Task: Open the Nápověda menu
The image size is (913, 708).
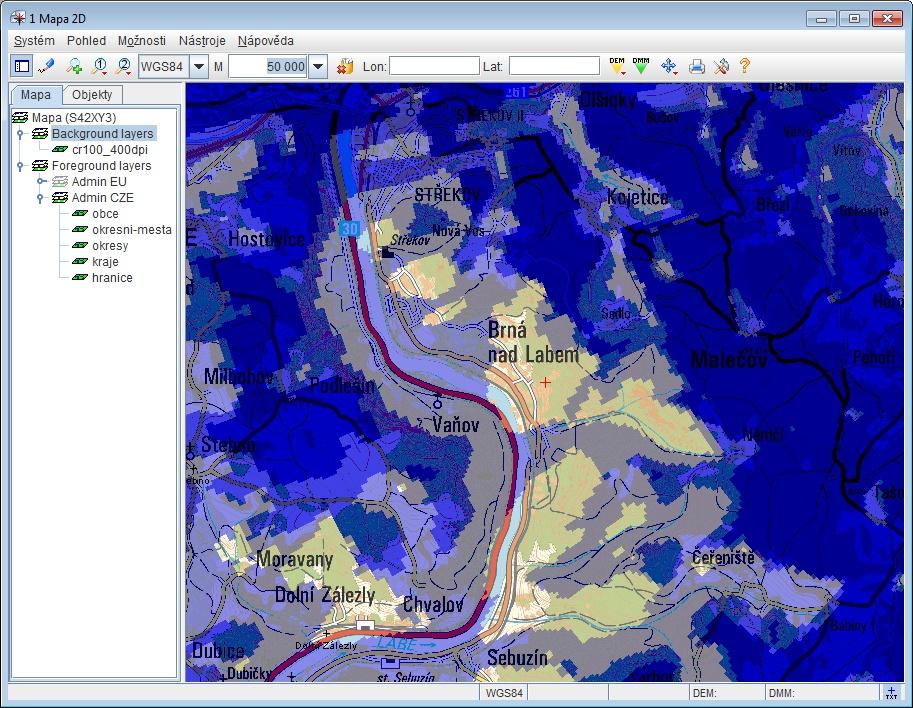Action: pyautogui.click(x=266, y=41)
